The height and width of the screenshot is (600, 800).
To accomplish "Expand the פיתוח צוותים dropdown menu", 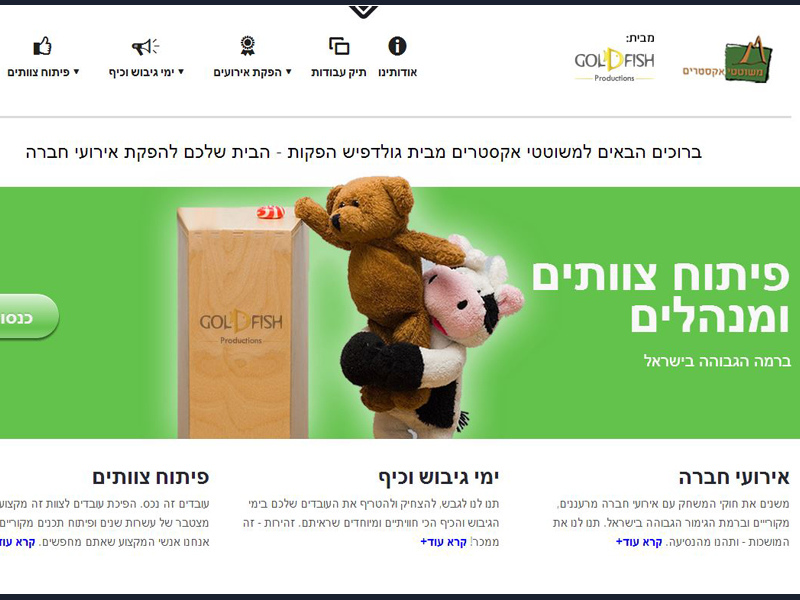I will point(43,72).
